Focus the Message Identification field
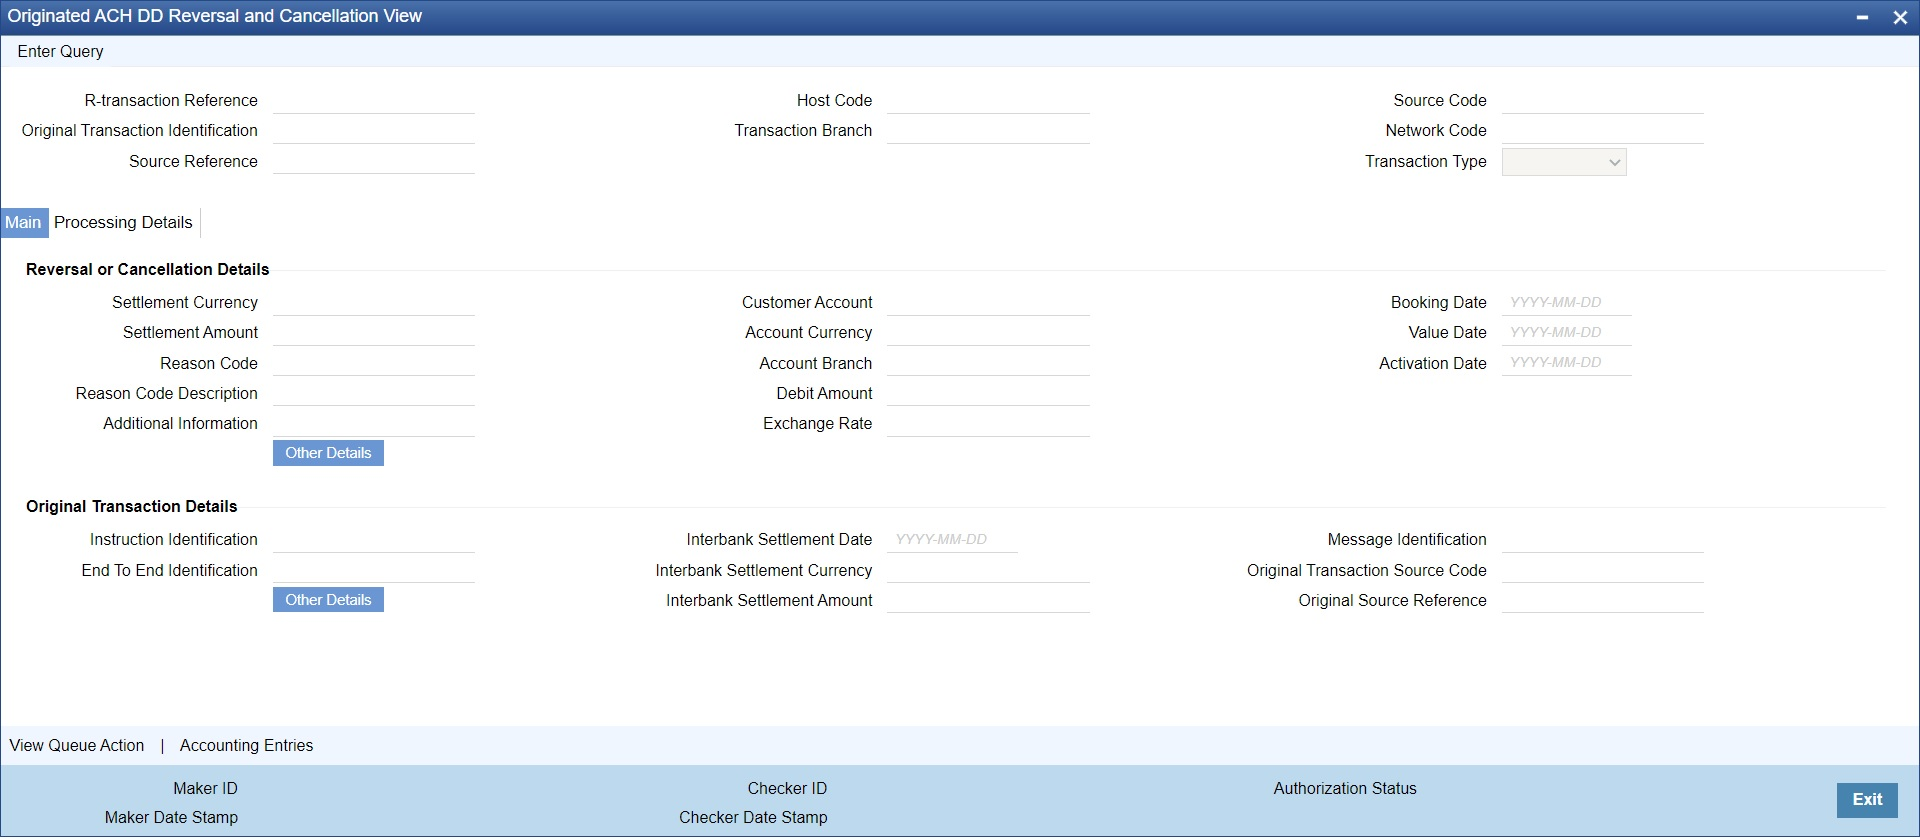Viewport: 1920px width, 840px height. point(1603,540)
